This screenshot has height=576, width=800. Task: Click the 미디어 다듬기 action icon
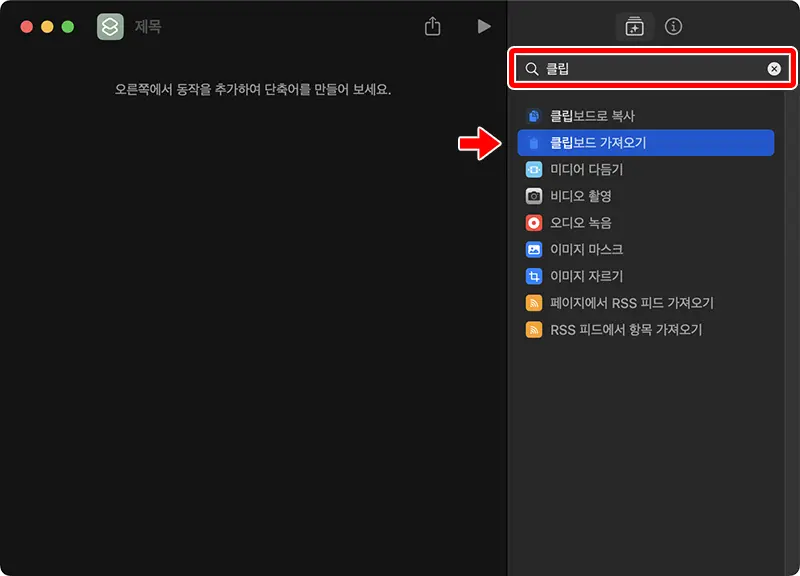click(x=536, y=170)
